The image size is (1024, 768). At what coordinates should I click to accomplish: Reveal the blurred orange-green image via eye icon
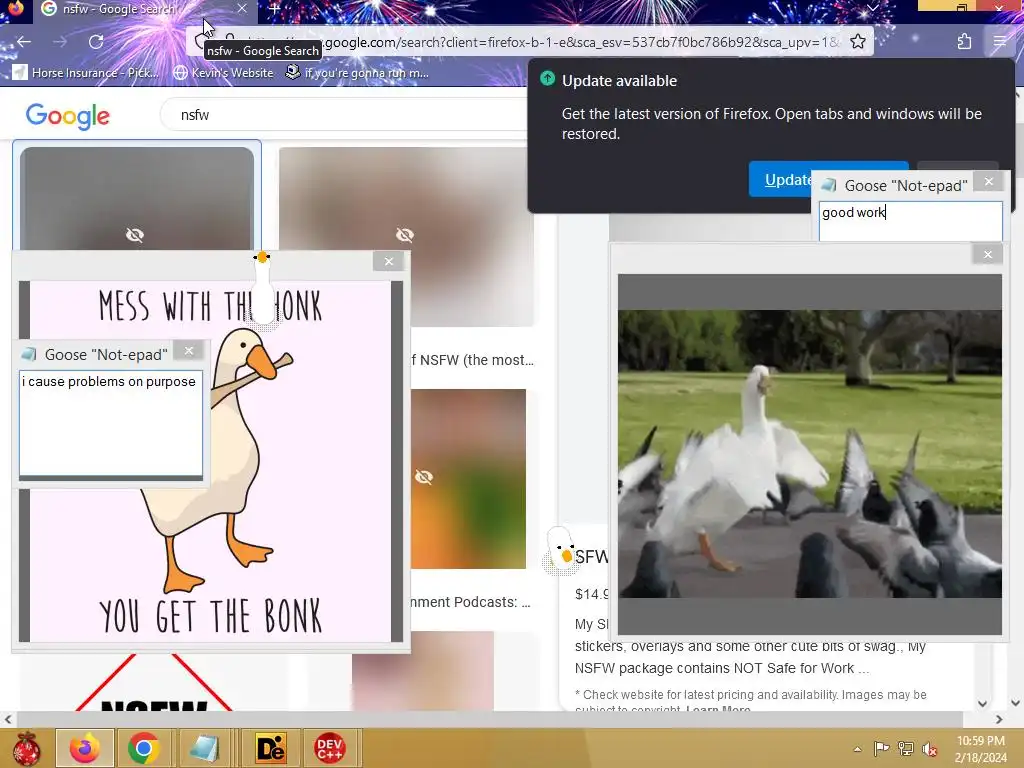pyautogui.click(x=424, y=477)
